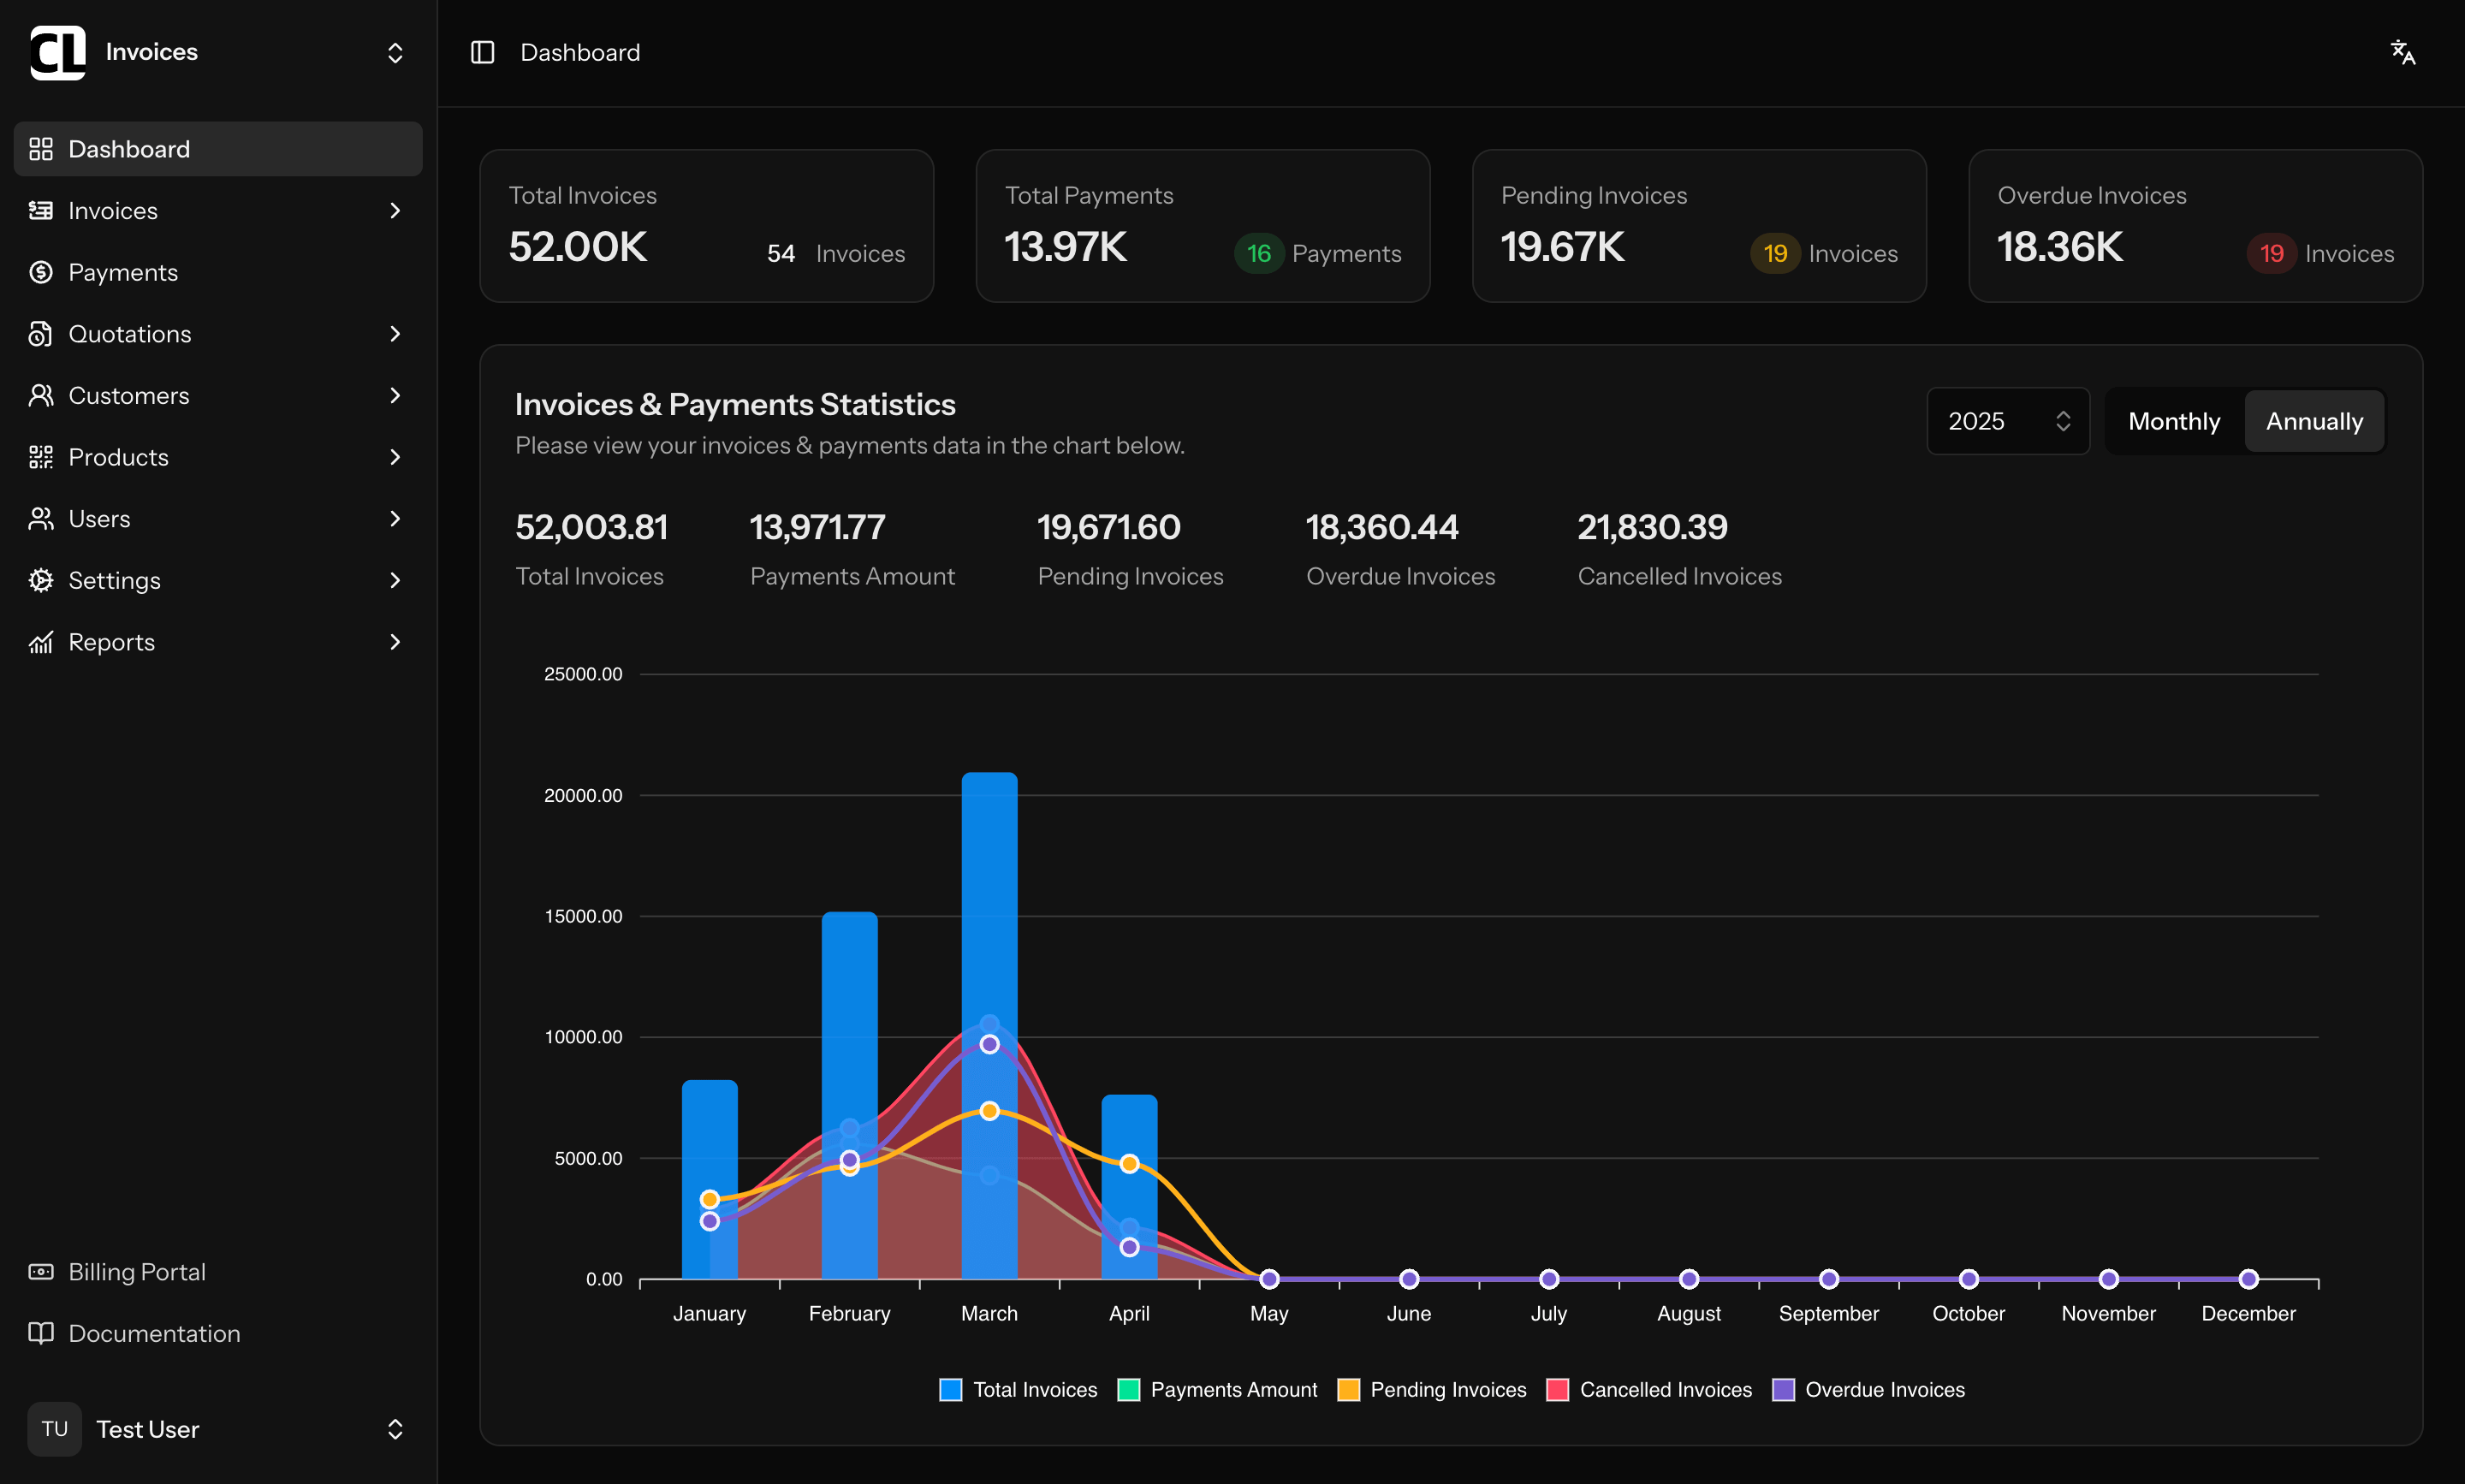Click the sidebar collapse panel icon
2465x1484 pixels.
point(482,52)
